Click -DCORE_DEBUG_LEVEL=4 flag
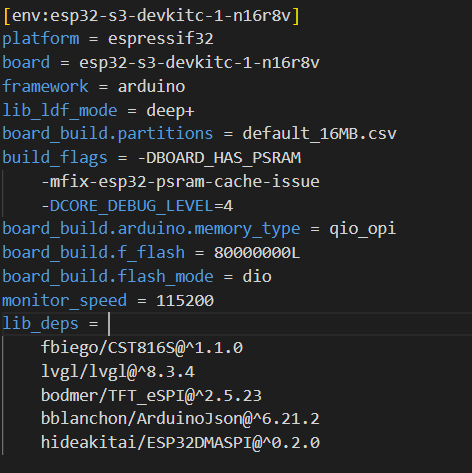Viewport: 472px width, 473px height. [137, 206]
